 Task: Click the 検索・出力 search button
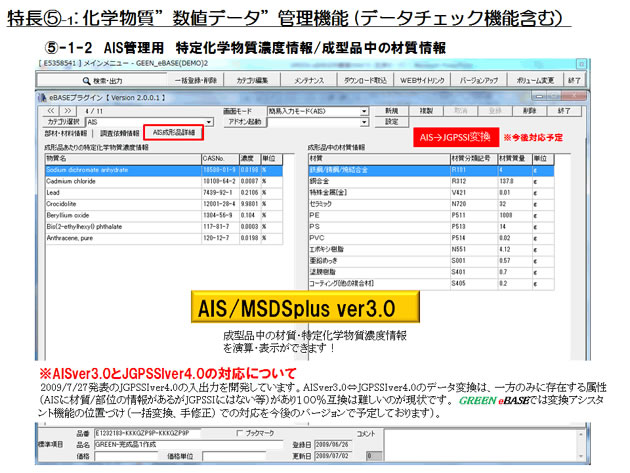(102, 80)
